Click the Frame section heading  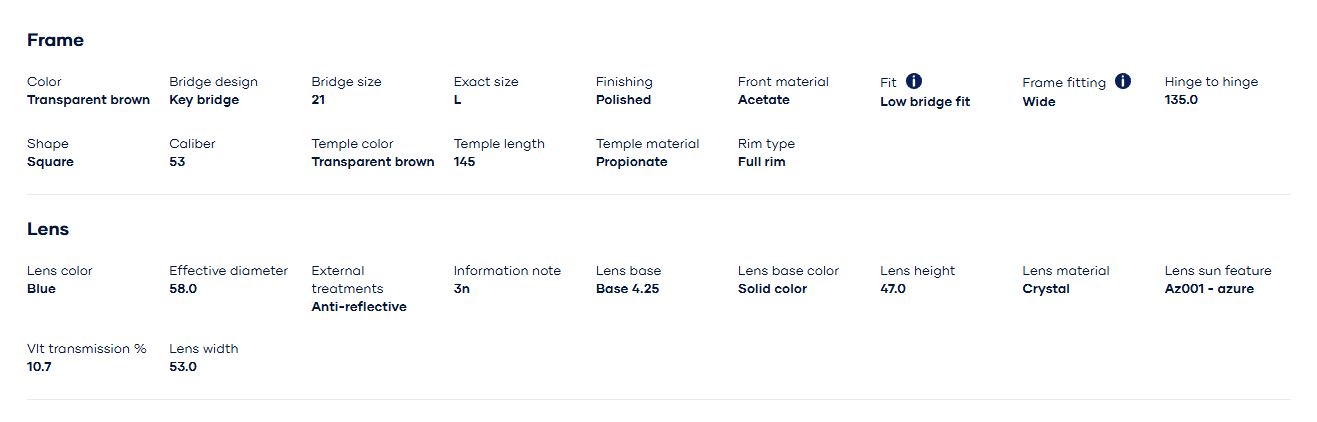pos(55,40)
